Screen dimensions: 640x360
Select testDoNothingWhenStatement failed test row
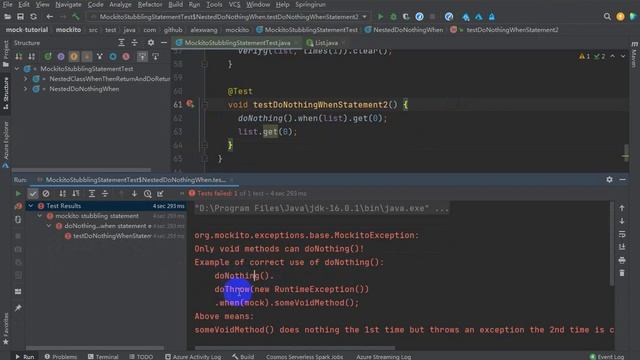click(108, 236)
